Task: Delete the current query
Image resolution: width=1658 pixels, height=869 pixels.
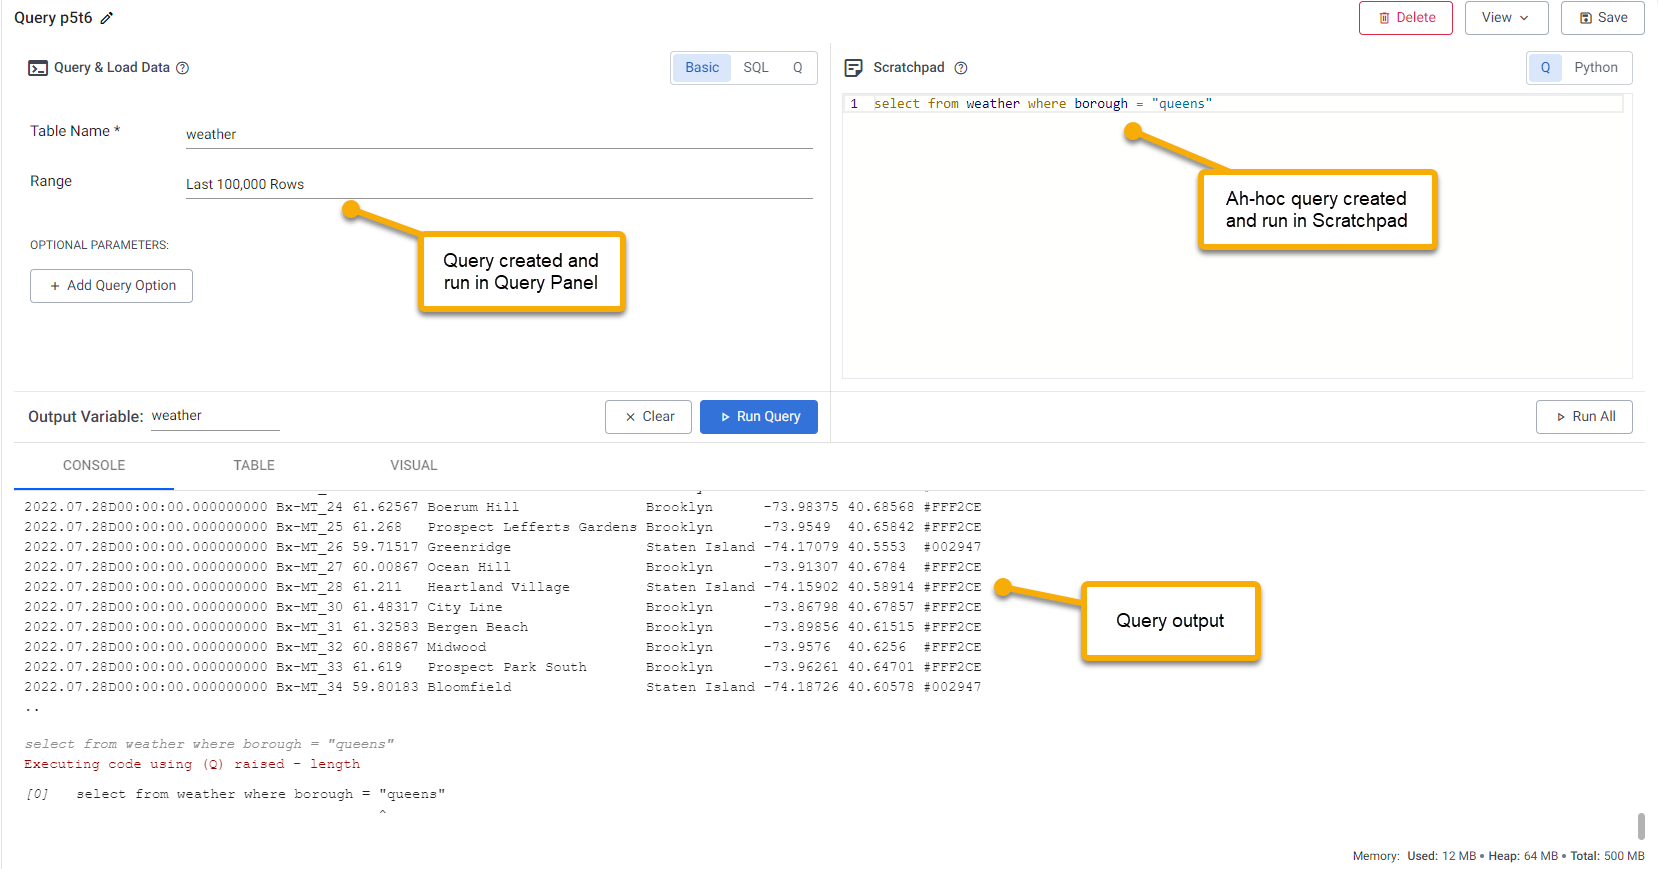Action: pyautogui.click(x=1405, y=18)
